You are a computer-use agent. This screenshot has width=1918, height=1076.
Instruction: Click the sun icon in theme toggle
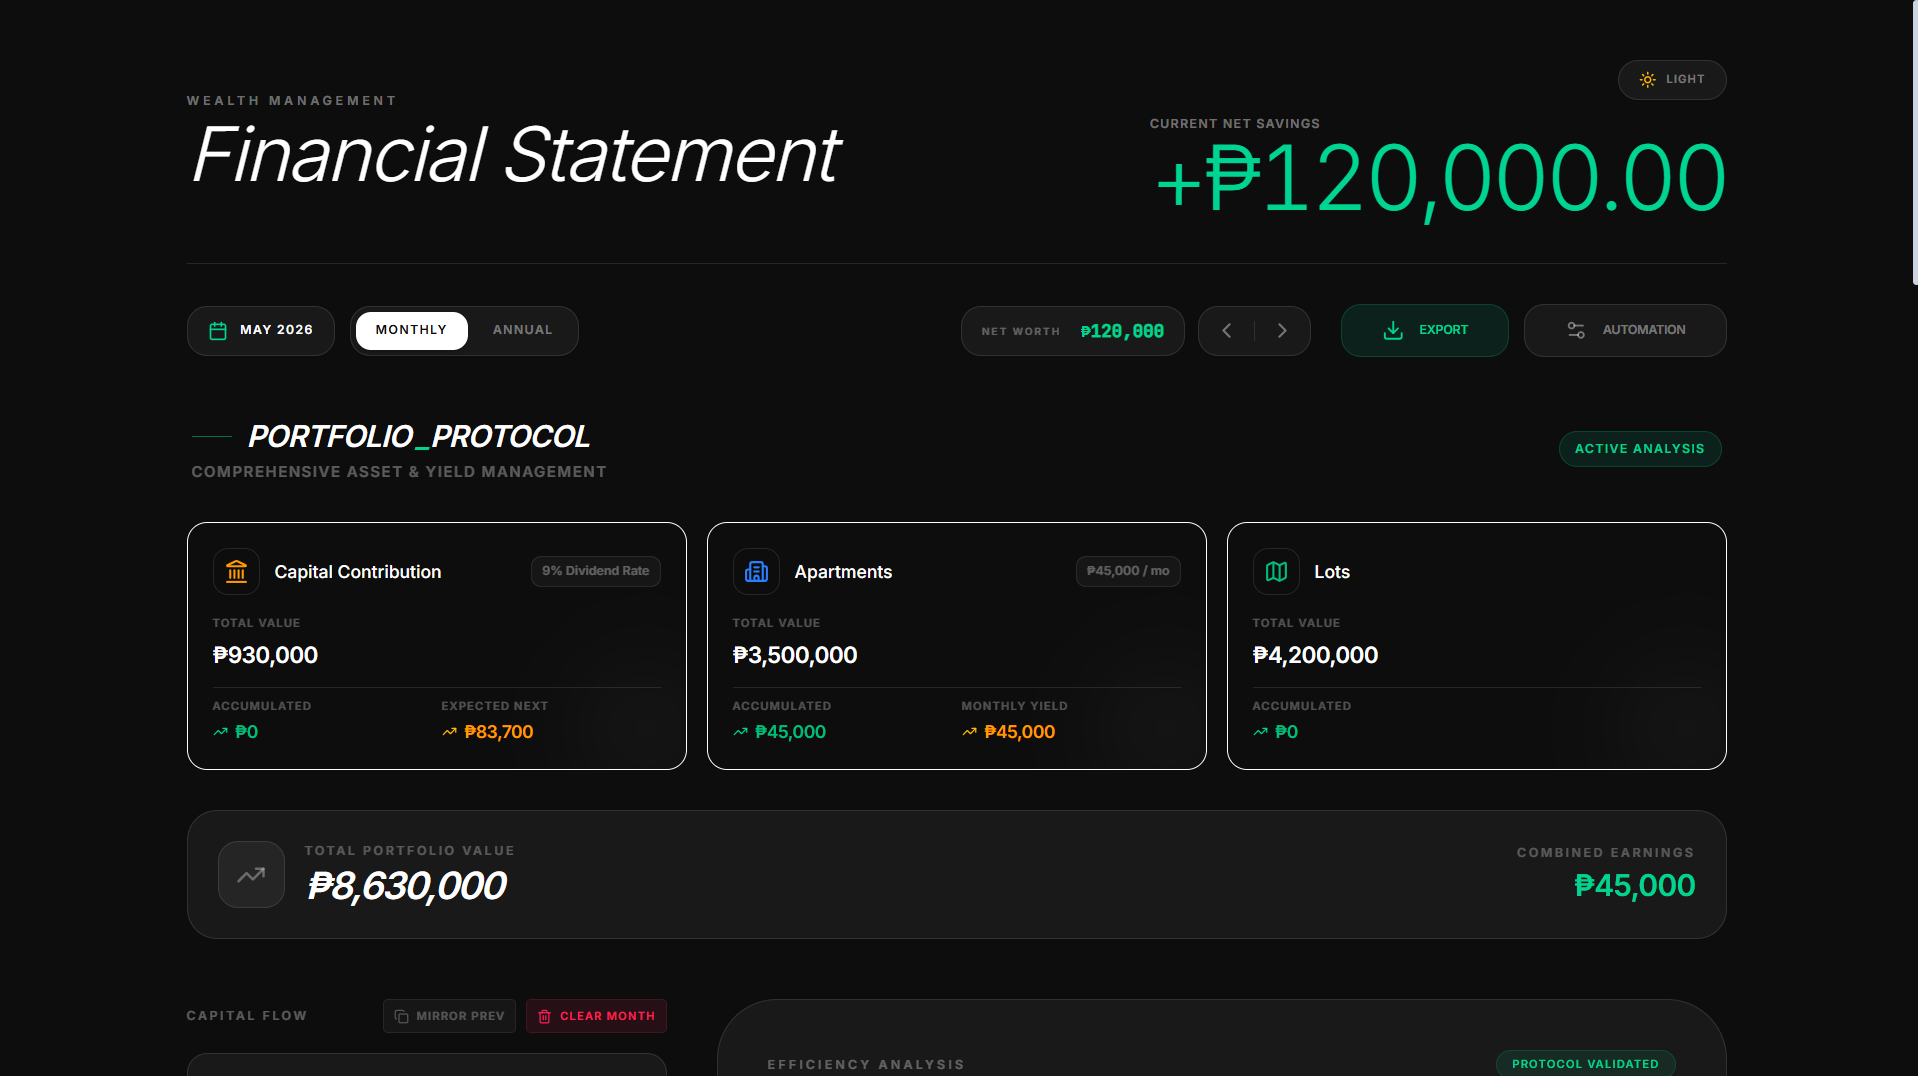[x=1647, y=80]
